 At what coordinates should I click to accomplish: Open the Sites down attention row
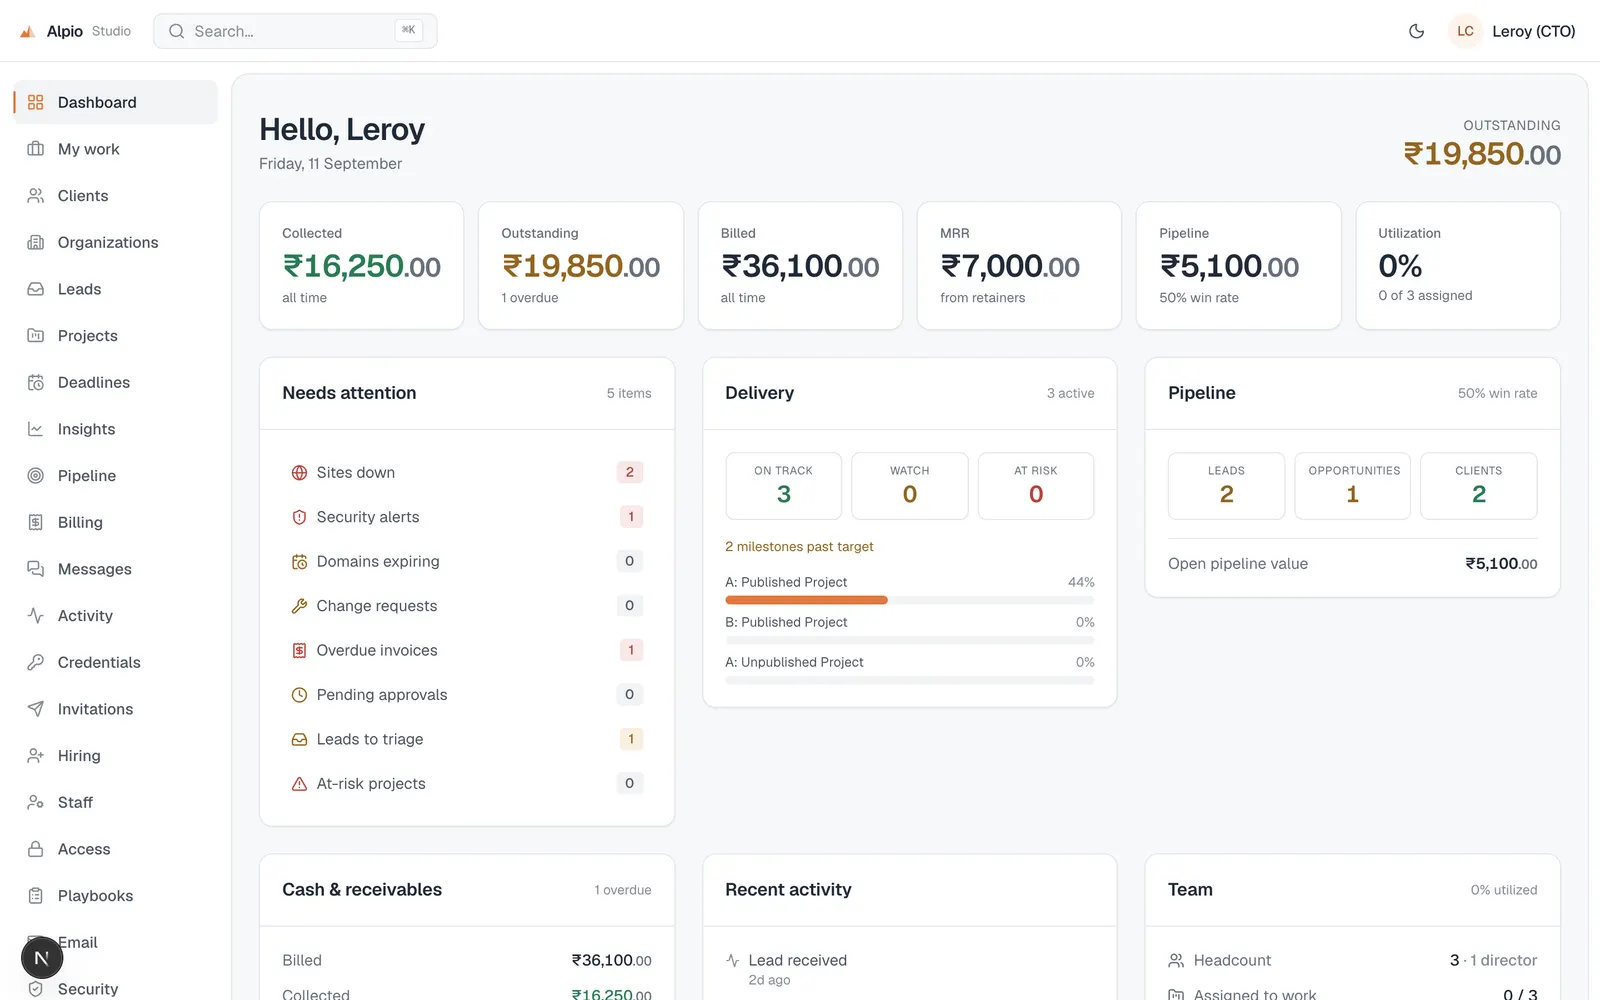coord(467,472)
